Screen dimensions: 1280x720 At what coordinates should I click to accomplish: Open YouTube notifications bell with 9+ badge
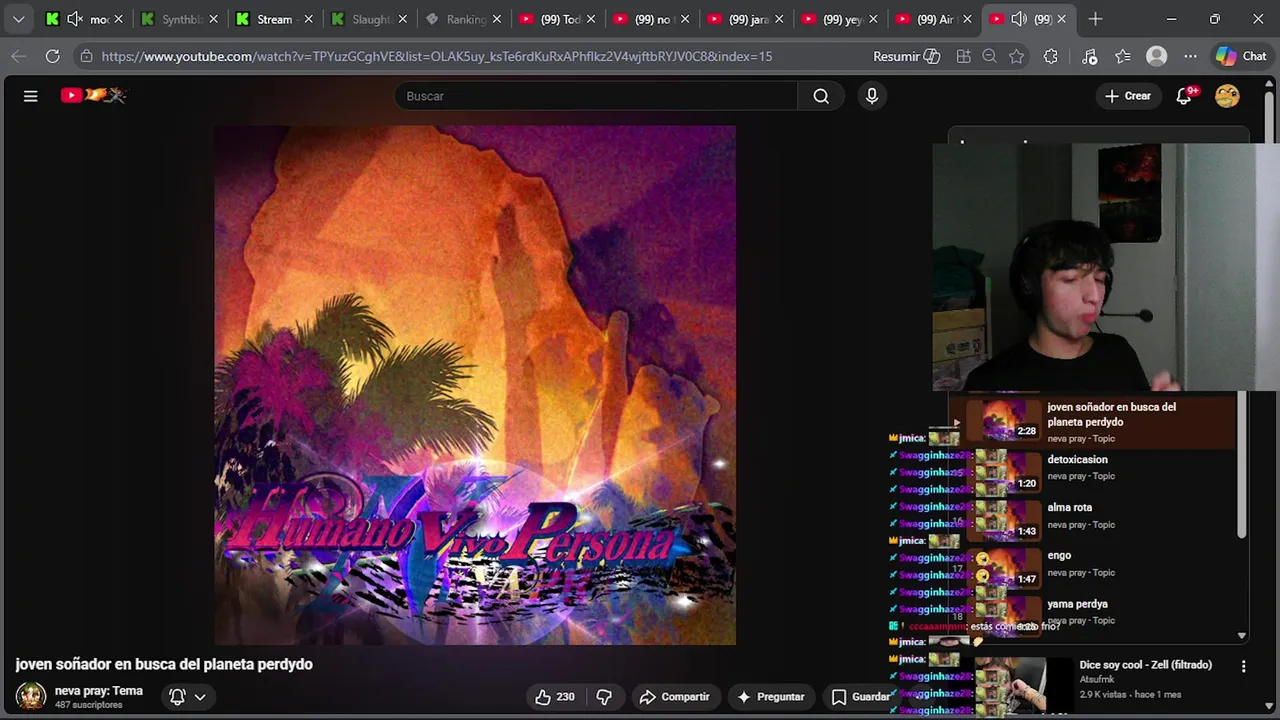click(1184, 96)
